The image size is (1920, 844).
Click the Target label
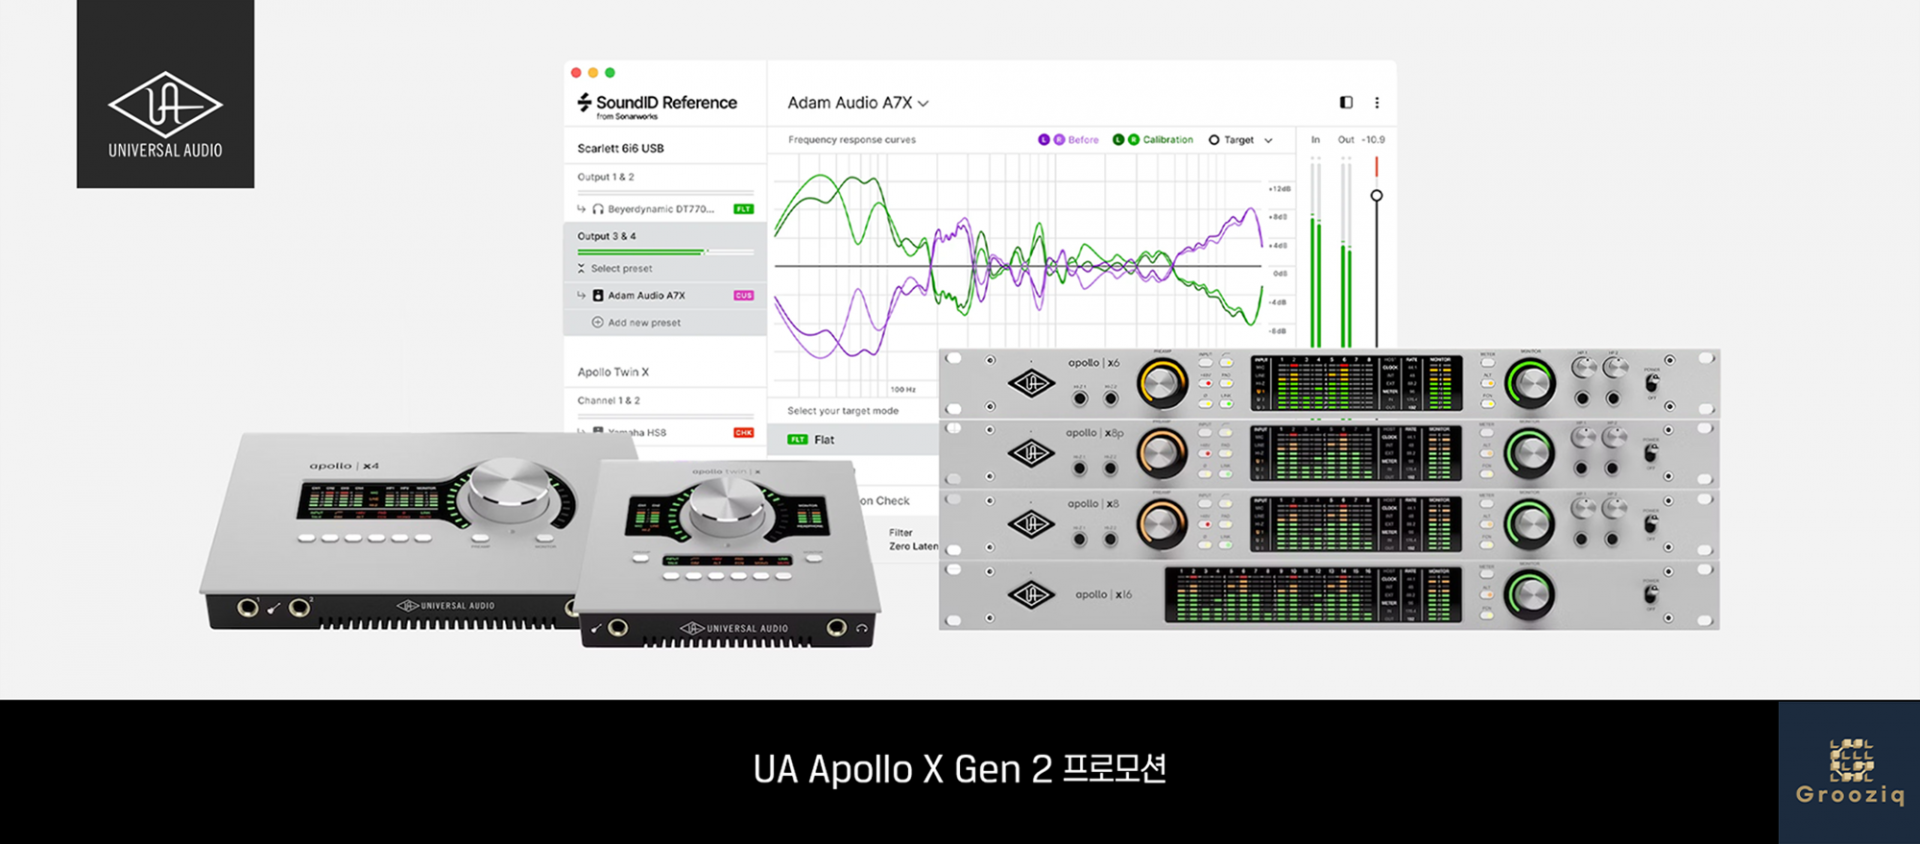1239,140
